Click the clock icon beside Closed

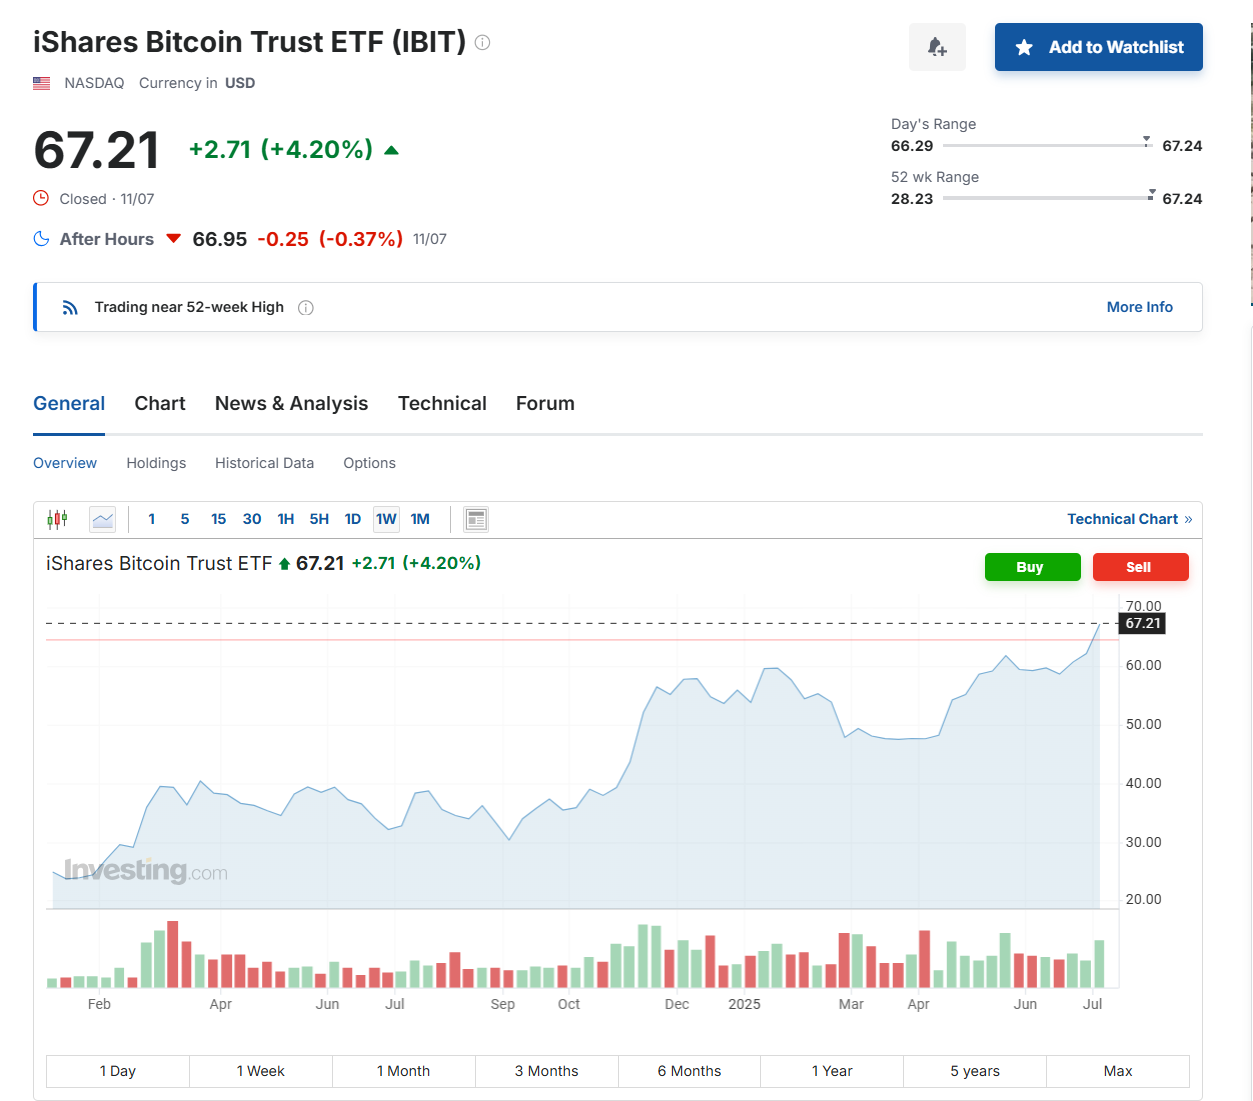41,198
